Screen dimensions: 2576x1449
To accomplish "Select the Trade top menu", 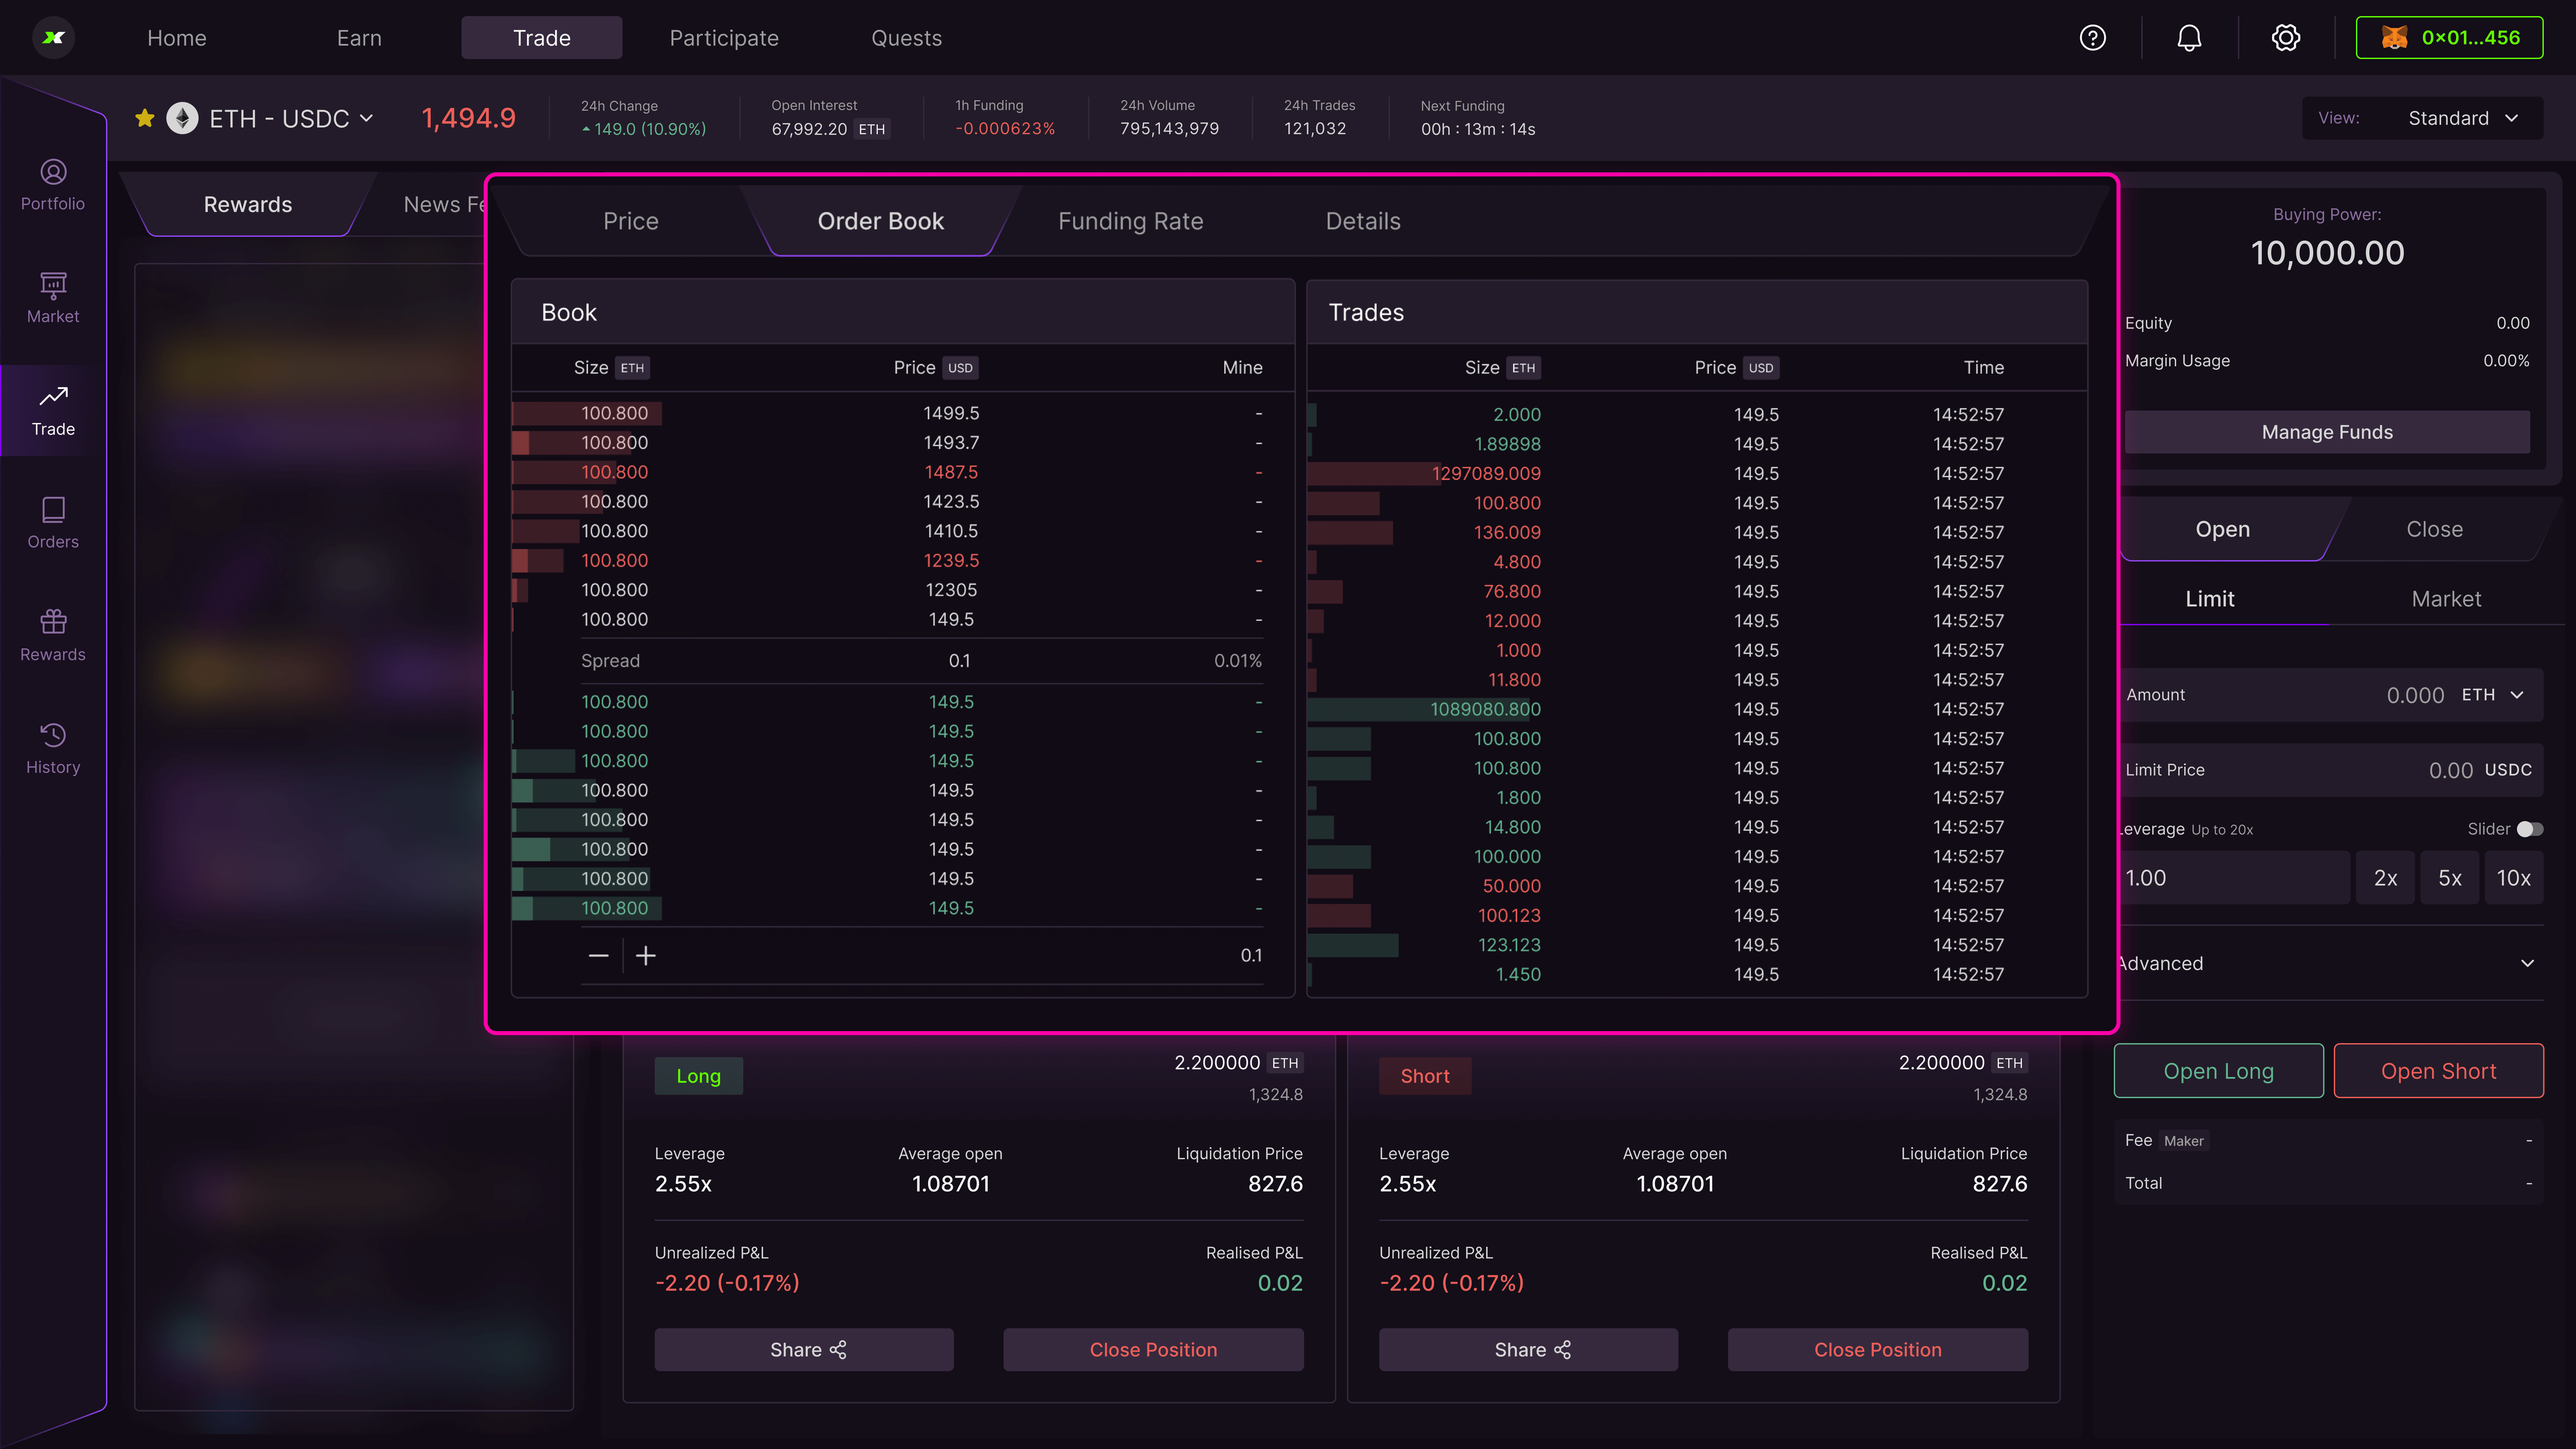I will click(x=542, y=38).
